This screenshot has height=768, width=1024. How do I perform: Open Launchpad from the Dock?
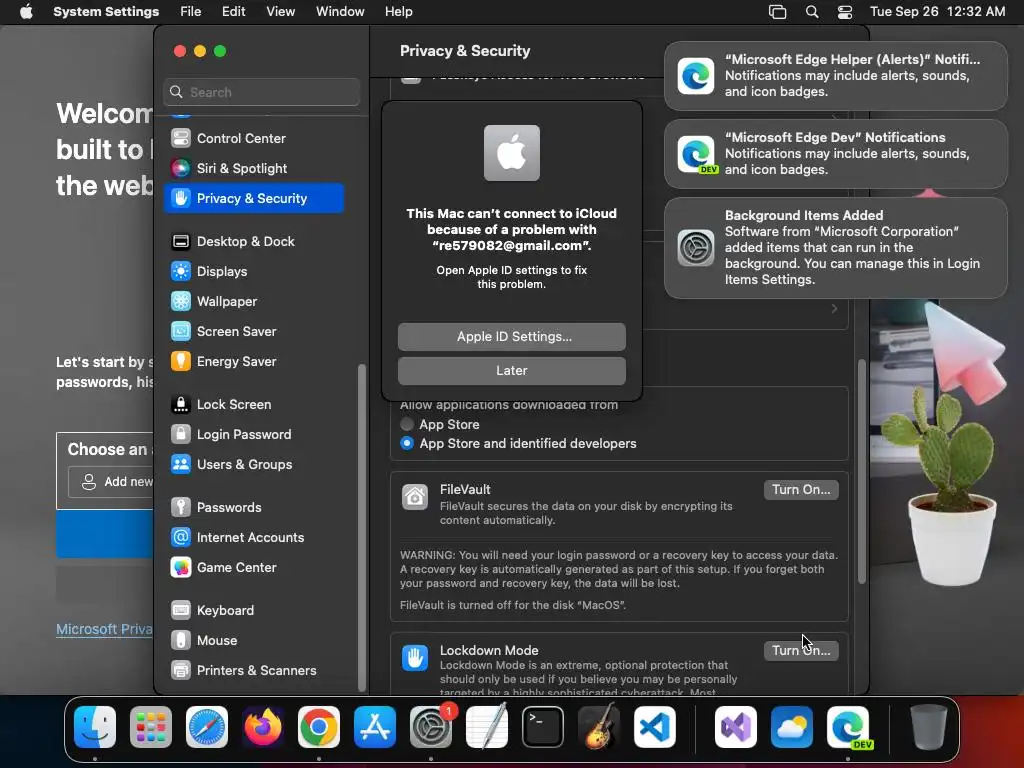point(151,727)
